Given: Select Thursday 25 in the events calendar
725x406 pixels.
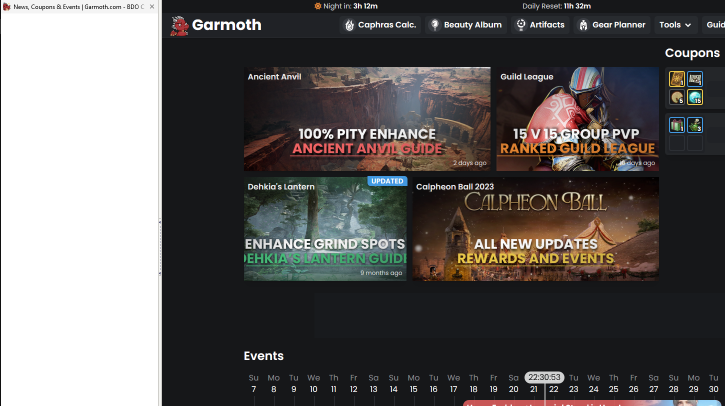Looking at the screenshot, I should click(x=614, y=384).
